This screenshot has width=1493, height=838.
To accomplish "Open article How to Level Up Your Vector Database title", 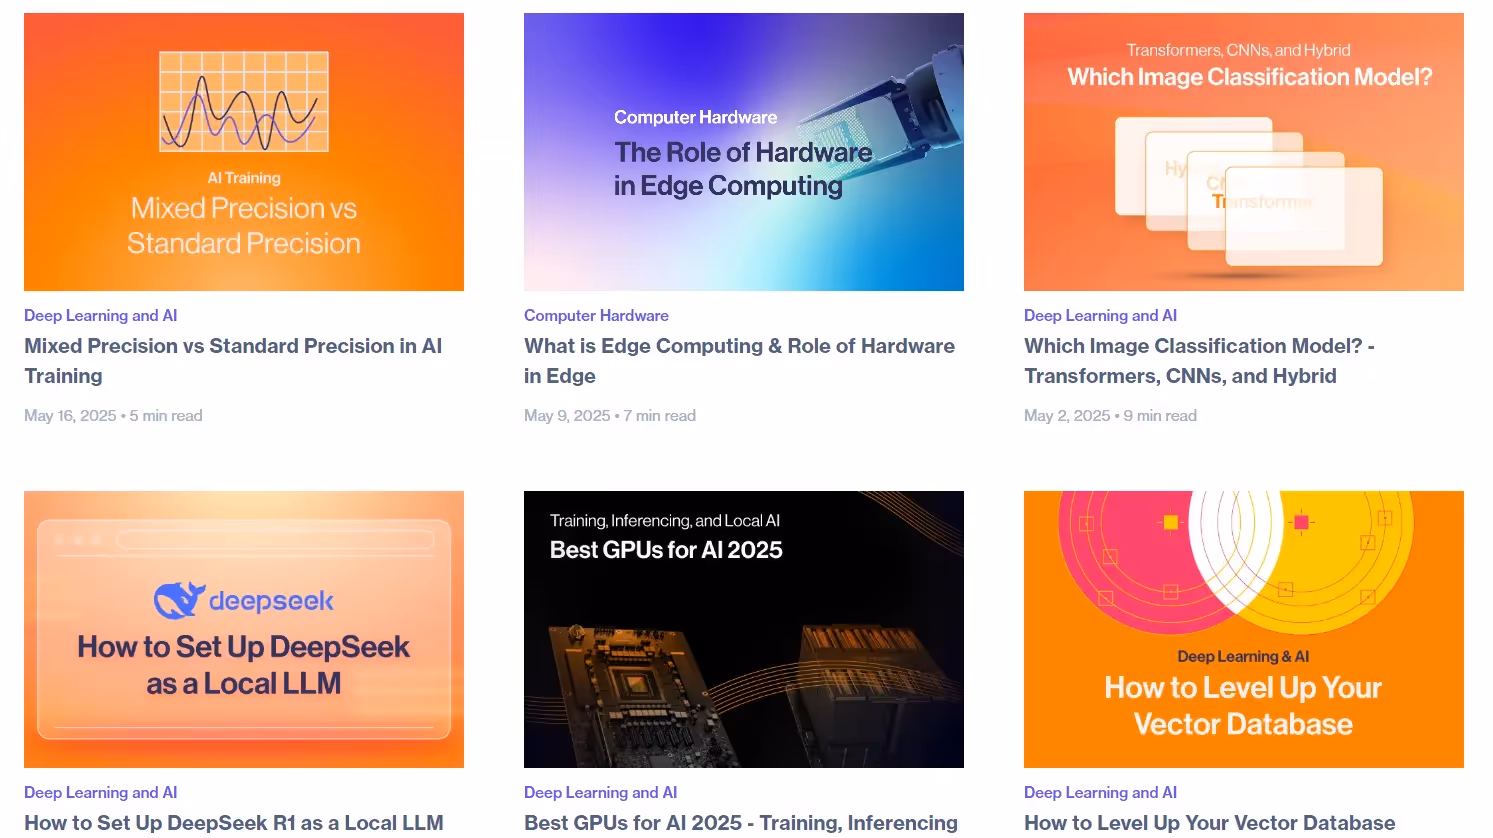I will (1210, 823).
